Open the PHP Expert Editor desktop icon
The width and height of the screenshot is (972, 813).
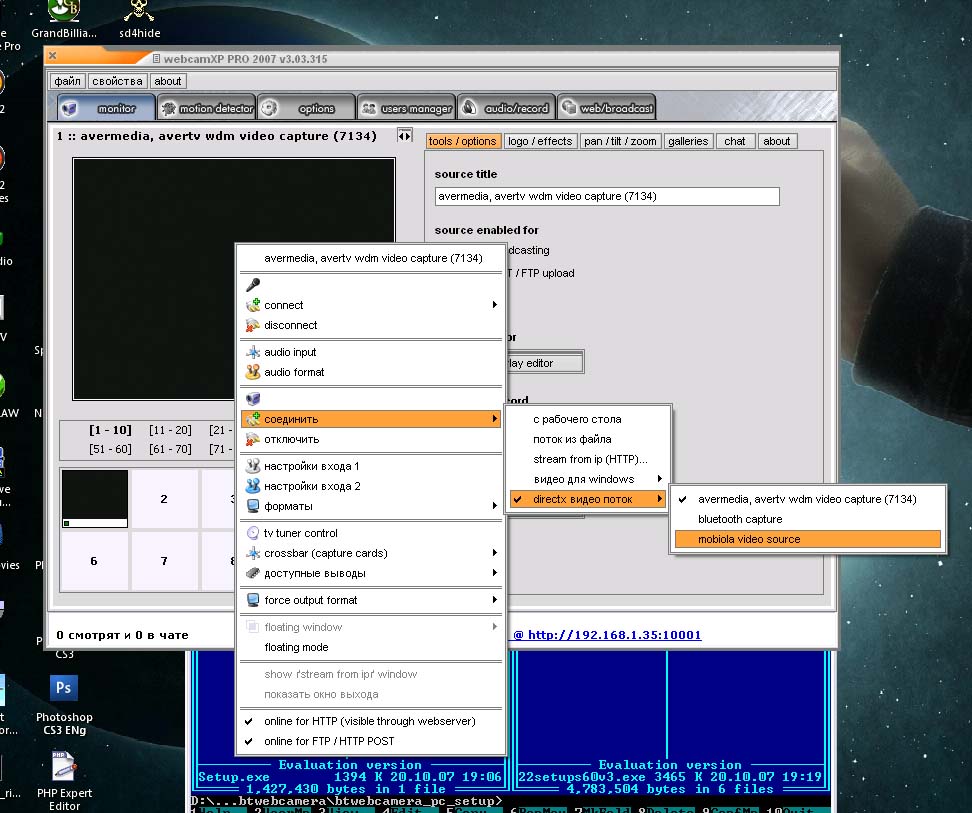point(64,781)
